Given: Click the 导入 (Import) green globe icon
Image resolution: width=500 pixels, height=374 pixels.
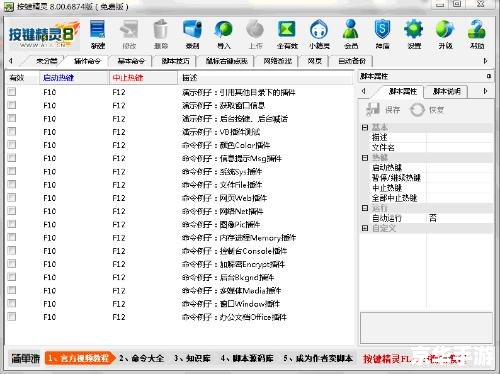Looking at the screenshot, I should point(224,34).
